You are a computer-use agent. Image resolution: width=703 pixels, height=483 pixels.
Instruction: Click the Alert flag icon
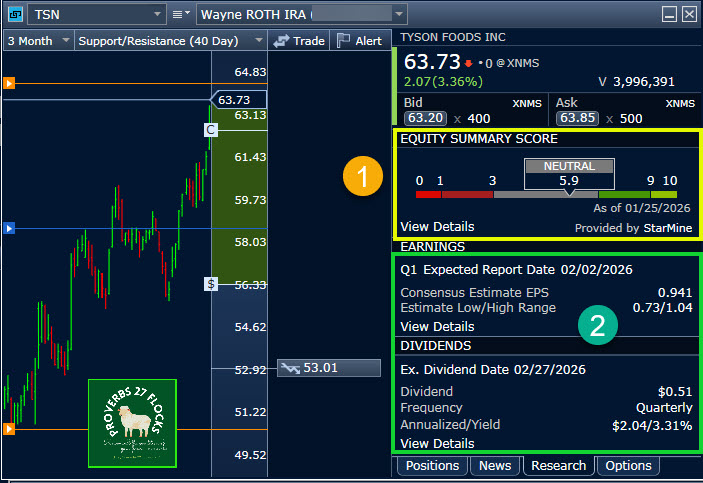(343, 41)
